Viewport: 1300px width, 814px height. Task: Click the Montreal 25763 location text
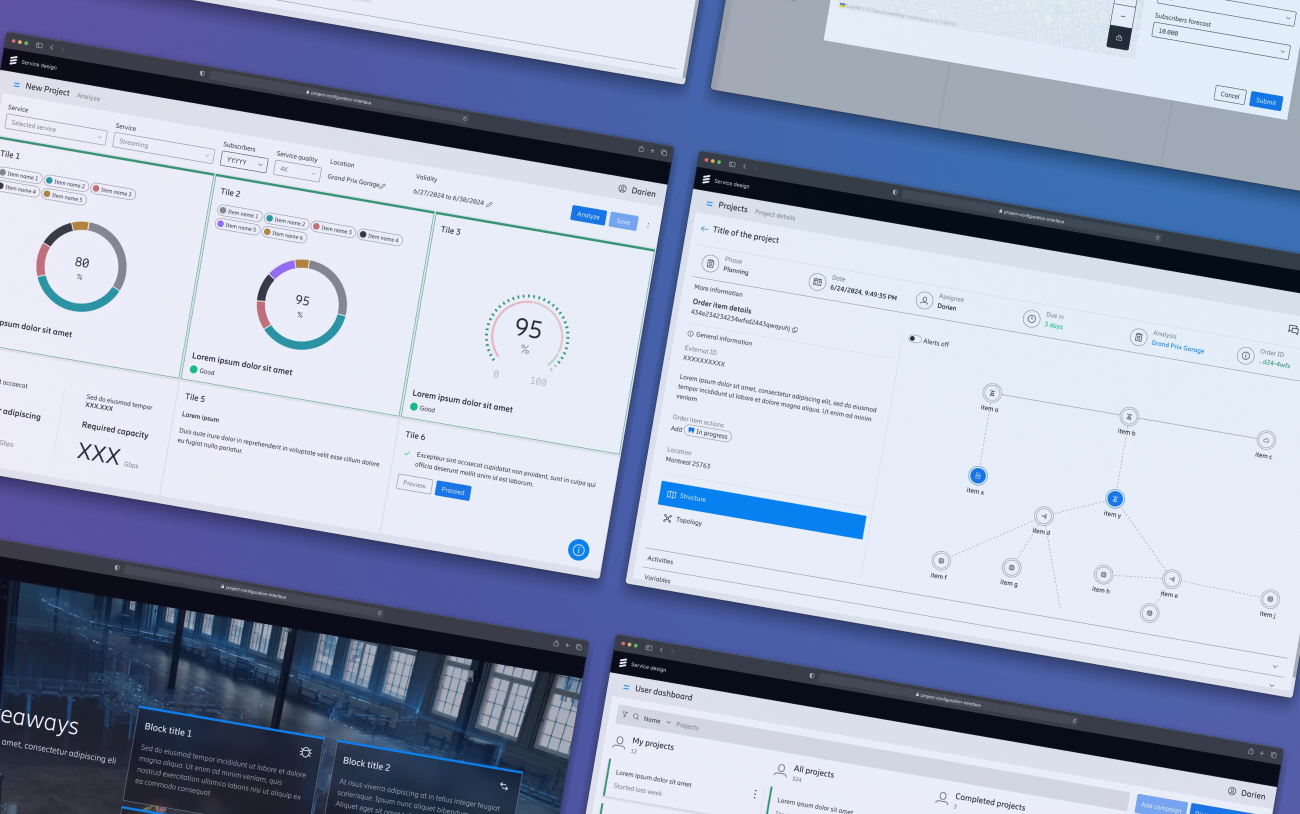coord(688,463)
